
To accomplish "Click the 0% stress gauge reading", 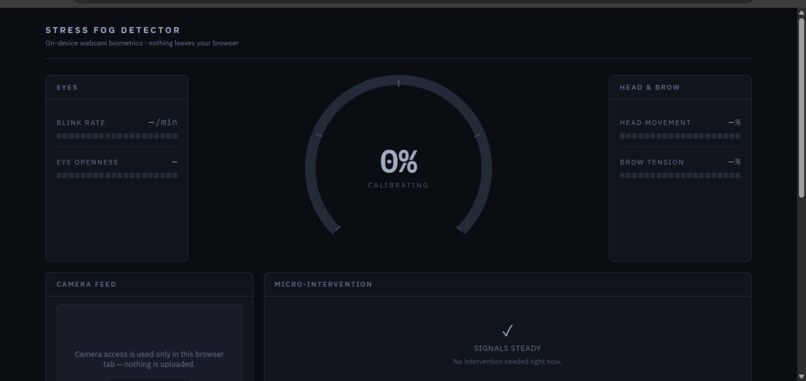I will point(398,161).
